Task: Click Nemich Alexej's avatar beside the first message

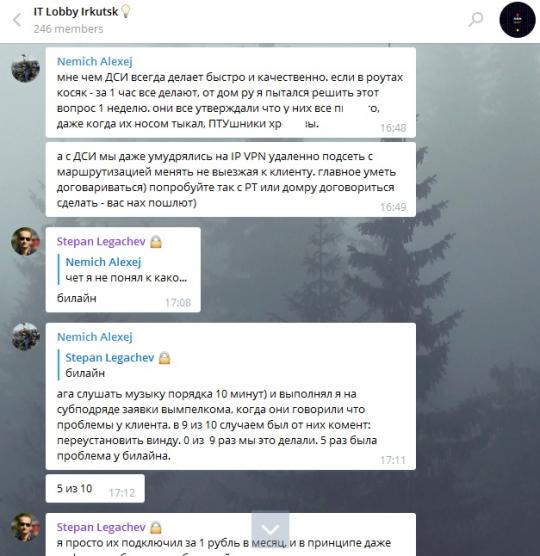Action: coord(26,68)
